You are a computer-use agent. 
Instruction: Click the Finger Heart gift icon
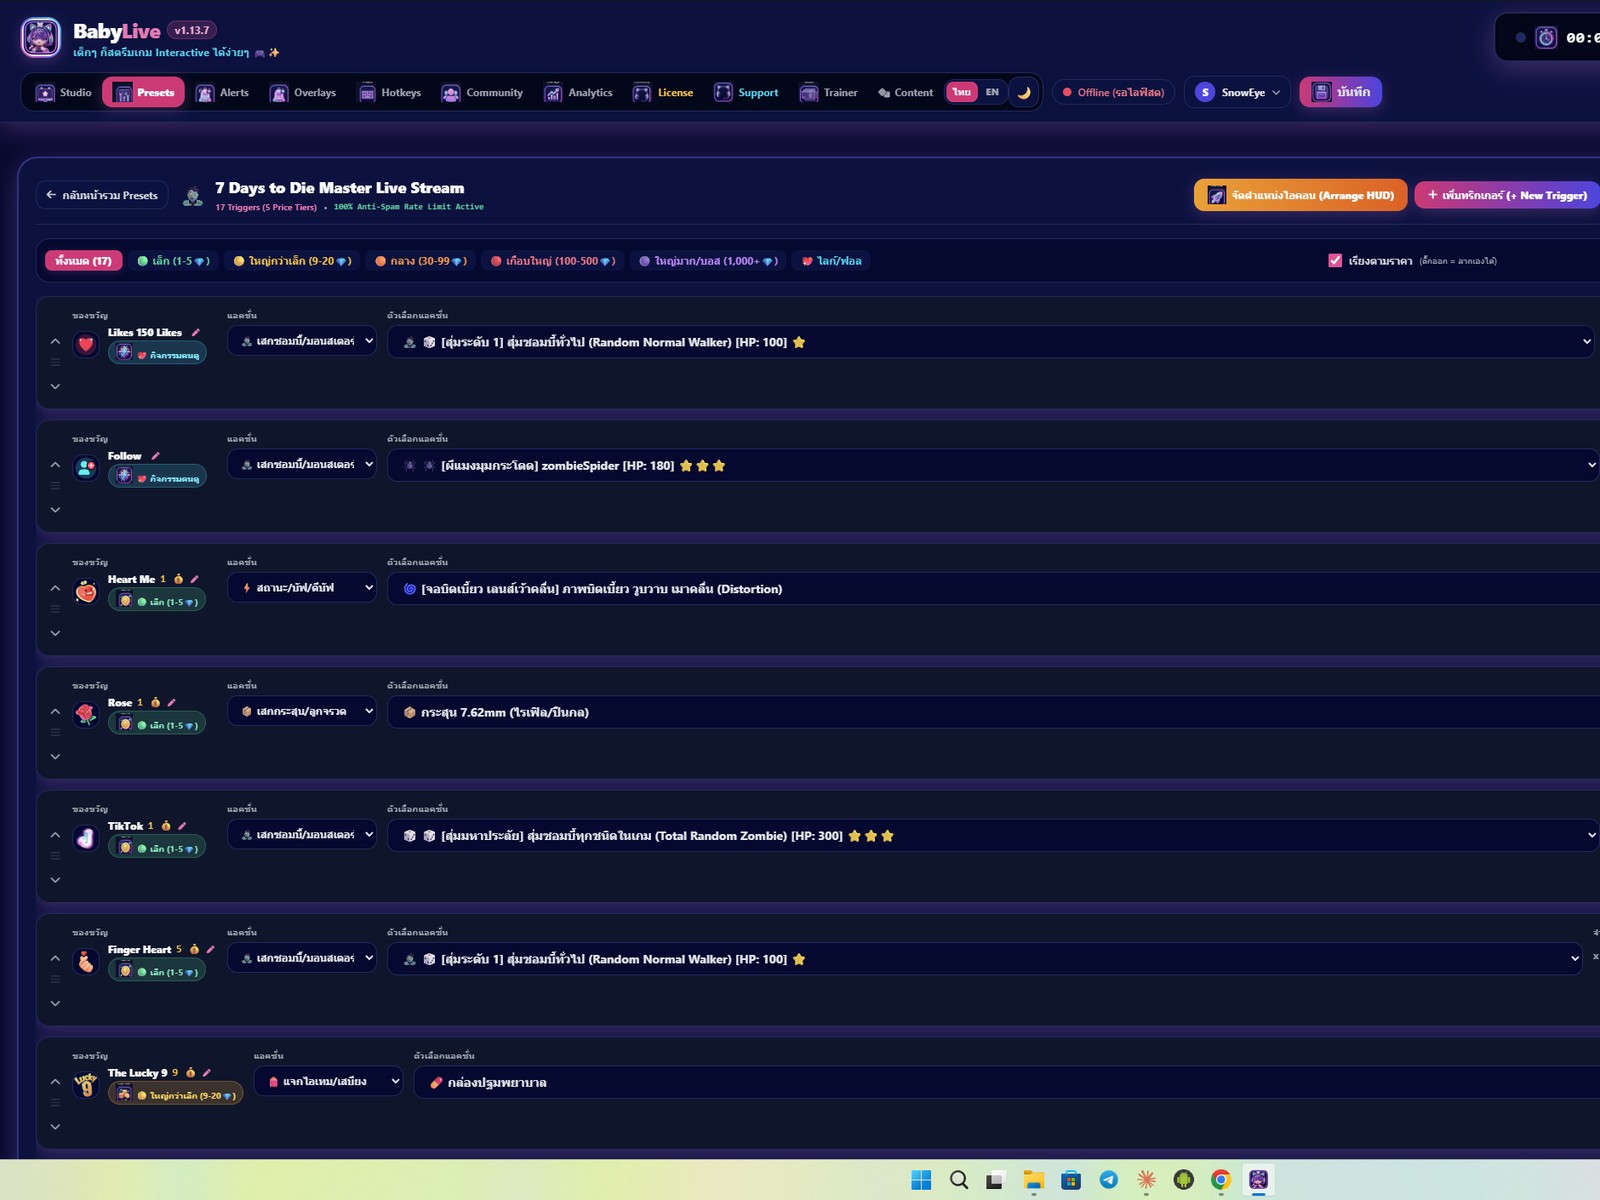[x=86, y=961]
